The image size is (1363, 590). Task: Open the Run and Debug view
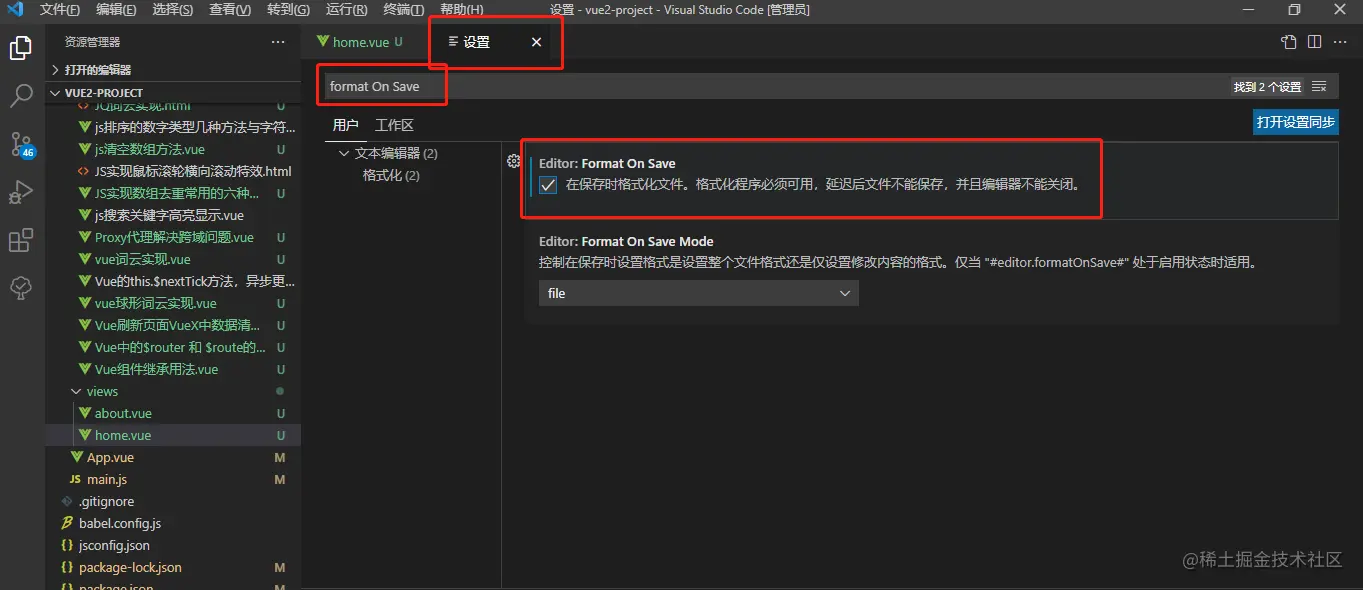(x=21, y=192)
